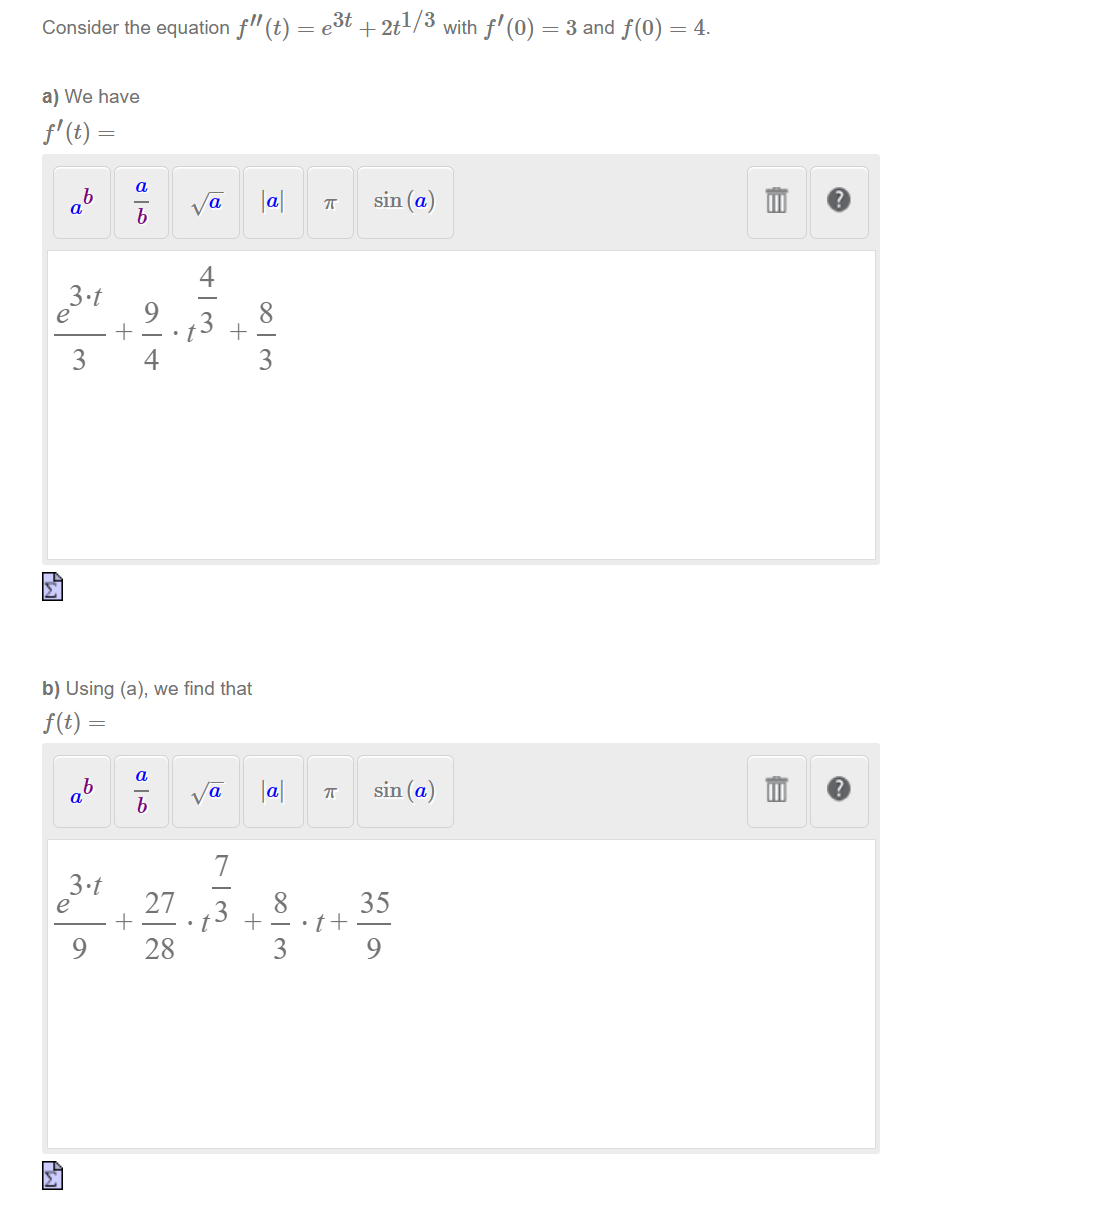The image size is (1100, 1221).
Task: Insert square root symbol in part b
Action: [205, 791]
